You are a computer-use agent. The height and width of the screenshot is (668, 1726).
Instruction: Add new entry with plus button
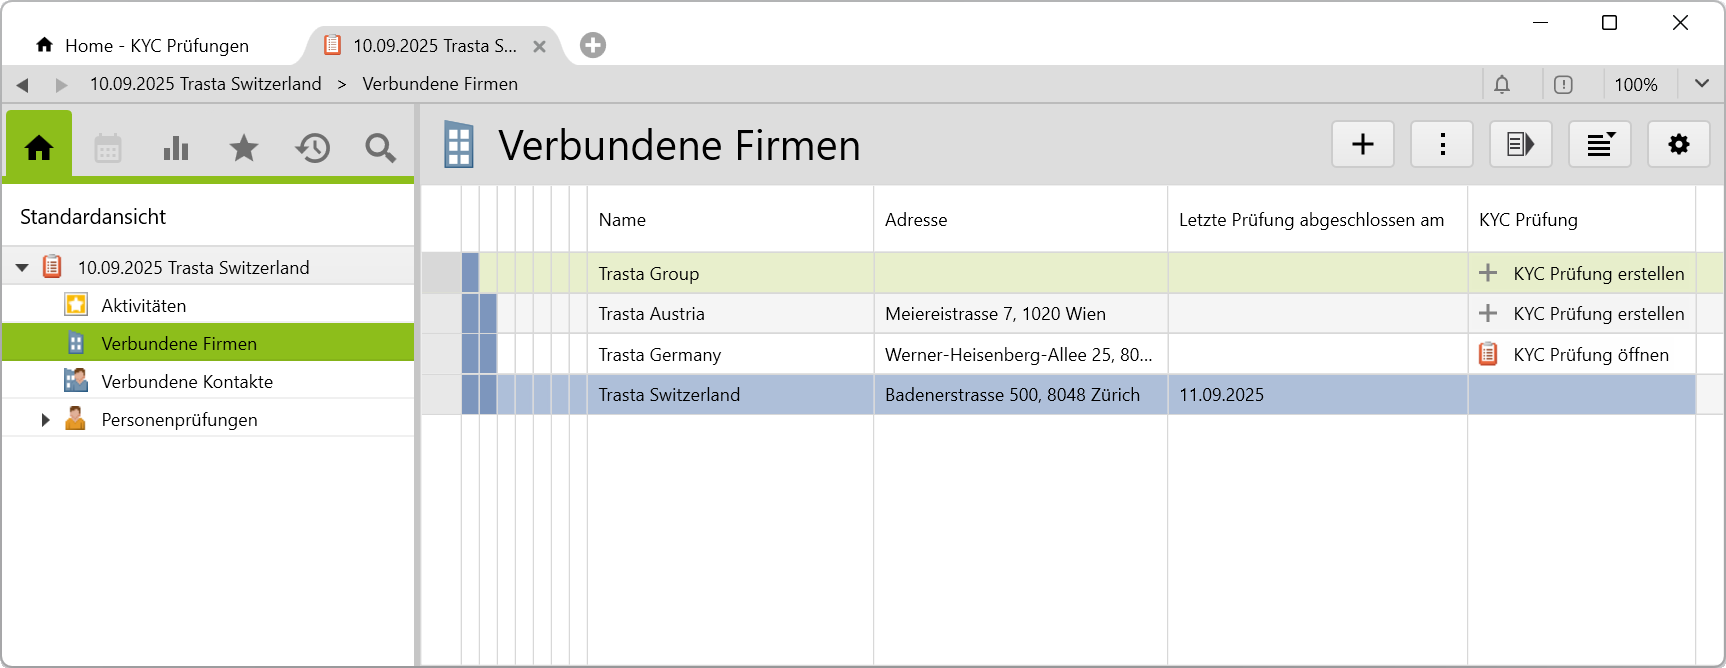1362,145
